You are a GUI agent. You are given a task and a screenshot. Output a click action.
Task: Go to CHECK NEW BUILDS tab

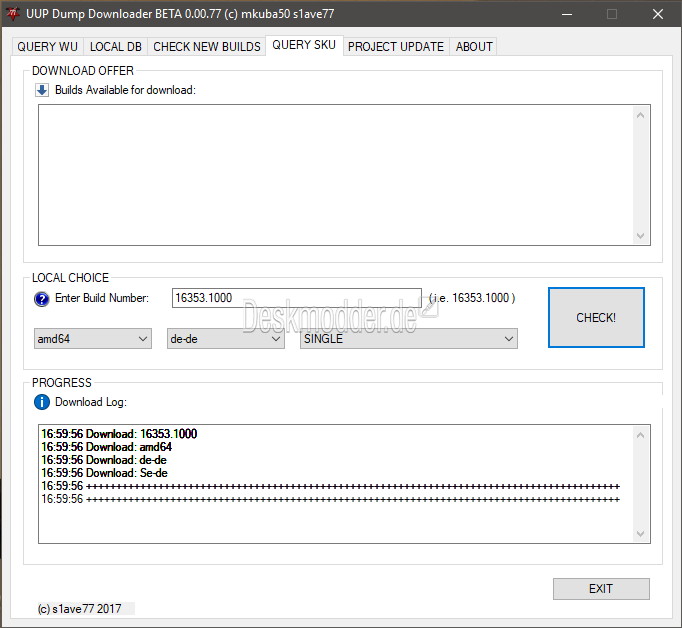coord(207,47)
